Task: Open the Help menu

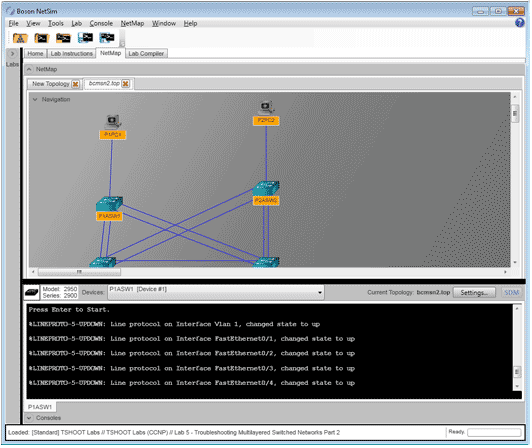Action: coord(190,23)
